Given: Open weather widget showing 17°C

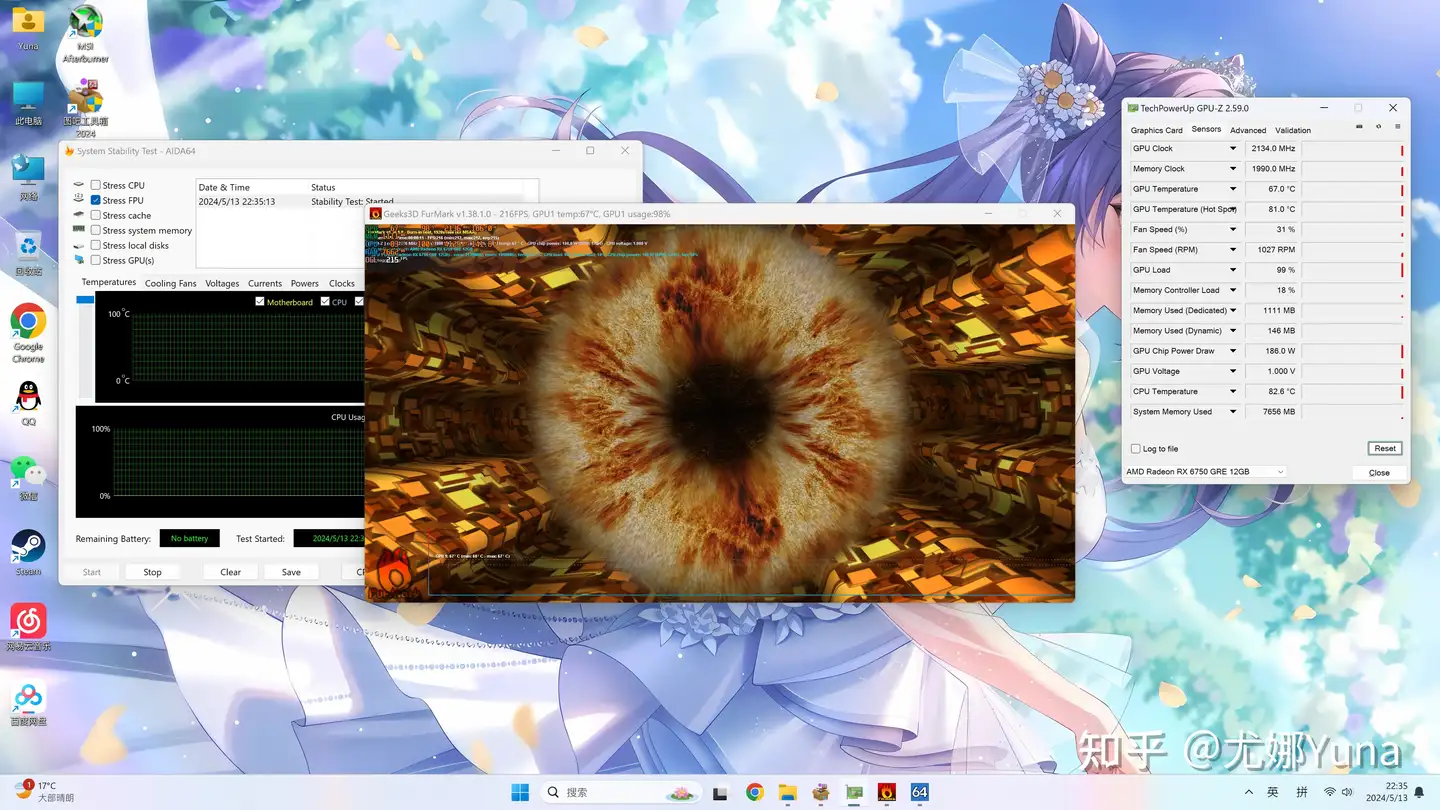Looking at the screenshot, I should coord(45,791).
